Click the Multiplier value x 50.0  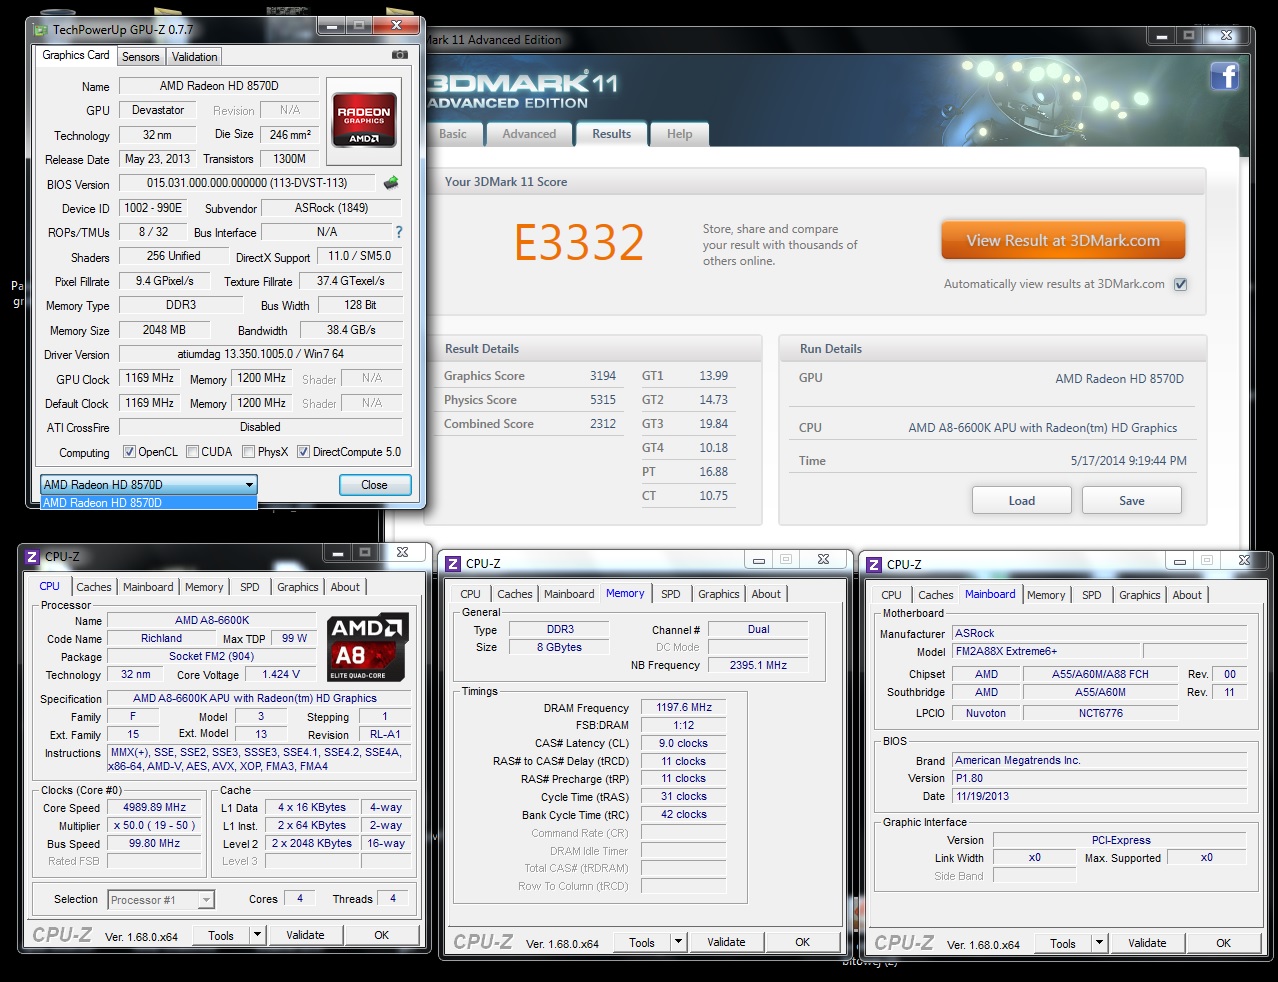pos(155,825)
